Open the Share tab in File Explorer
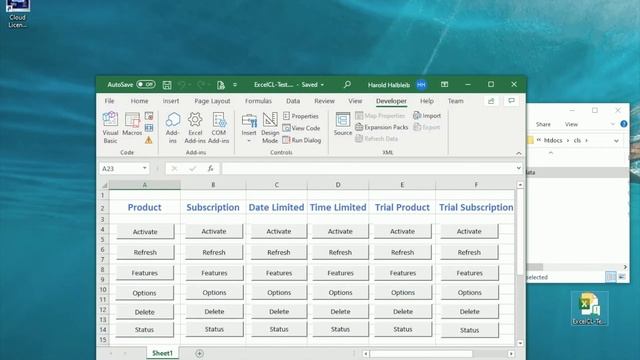Image resolution: width=640 pixels, height=360 pixels. coord(543,124)
